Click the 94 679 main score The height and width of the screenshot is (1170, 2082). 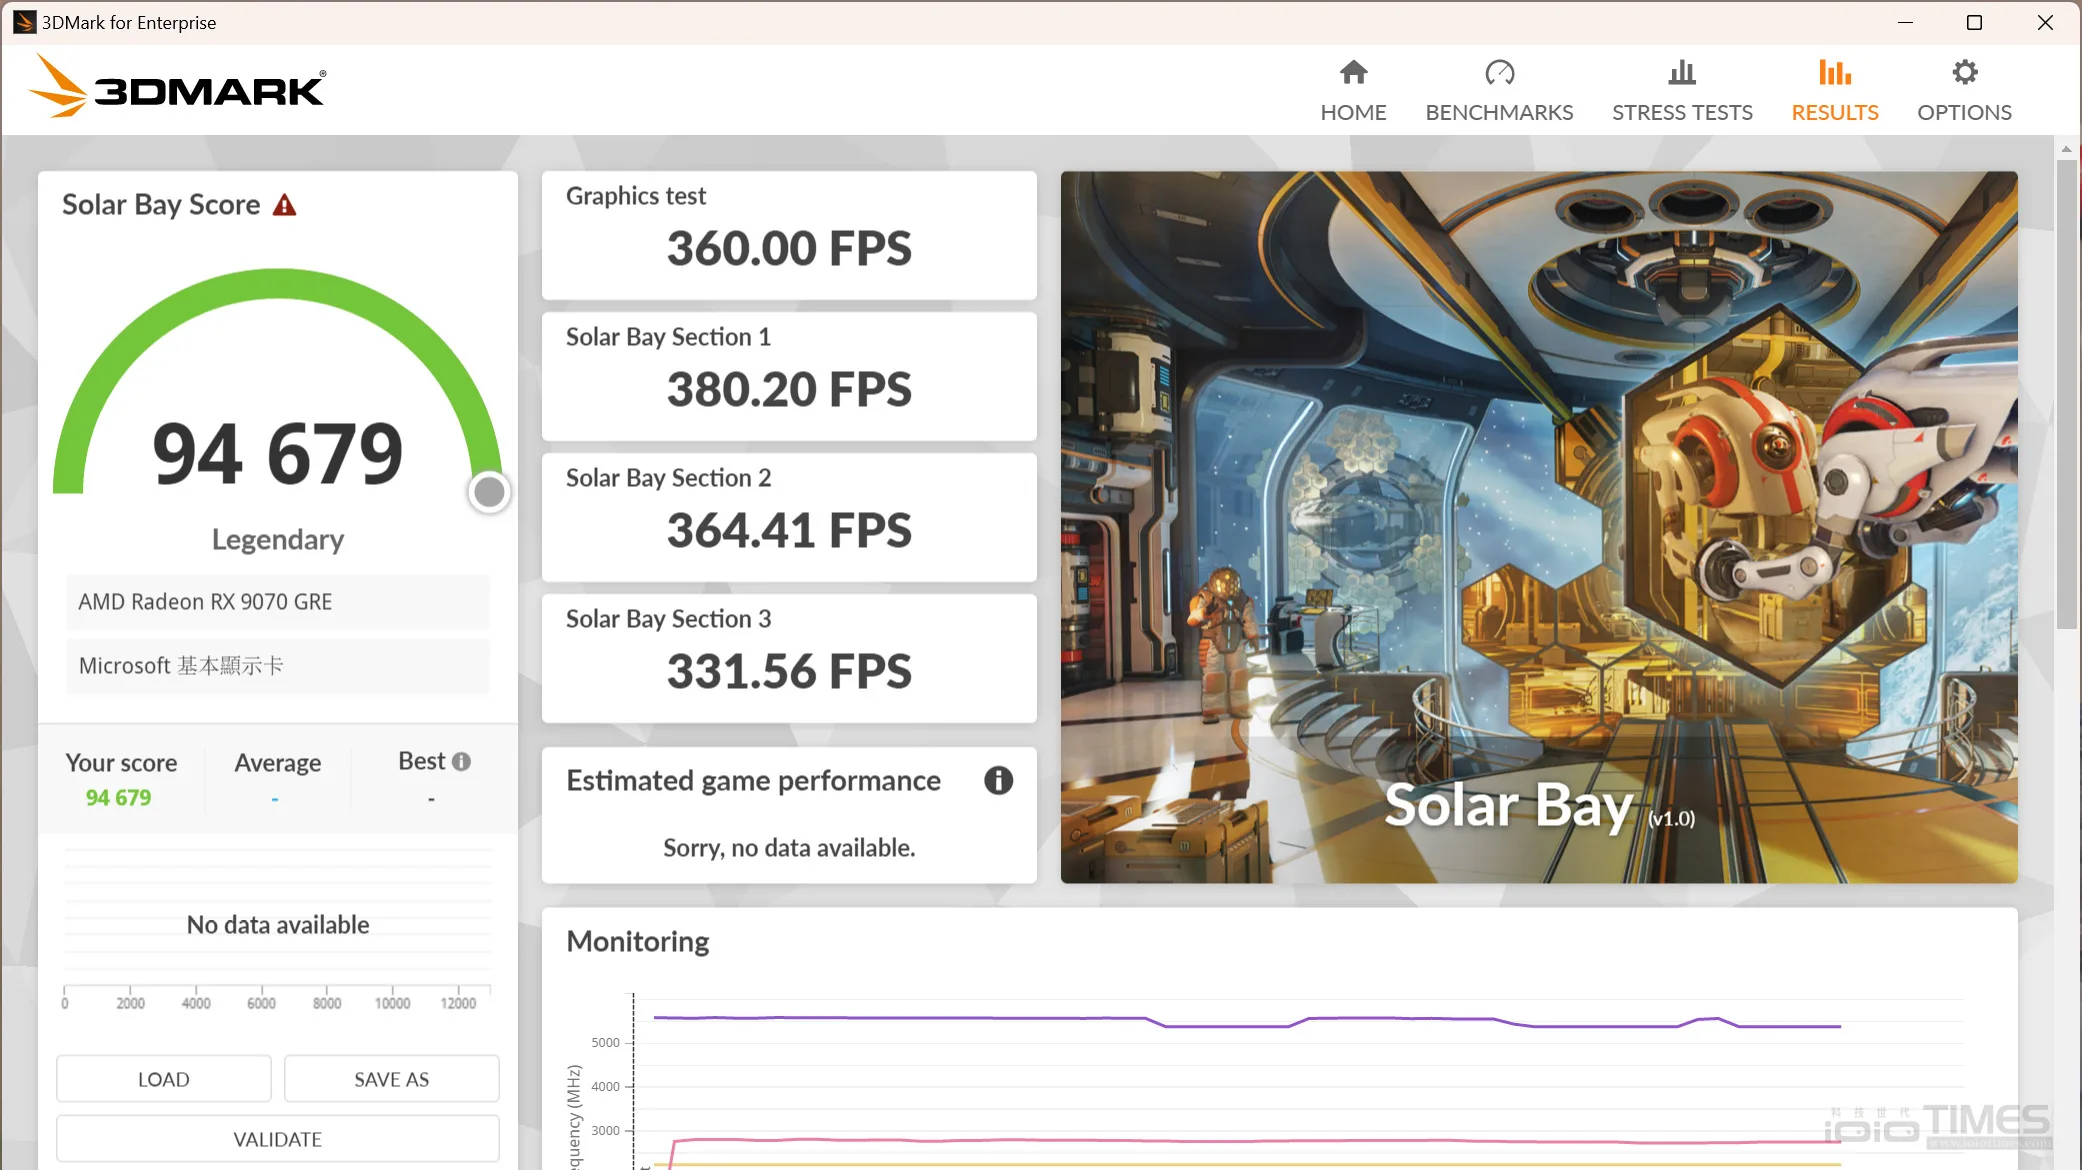coord(278,454)
